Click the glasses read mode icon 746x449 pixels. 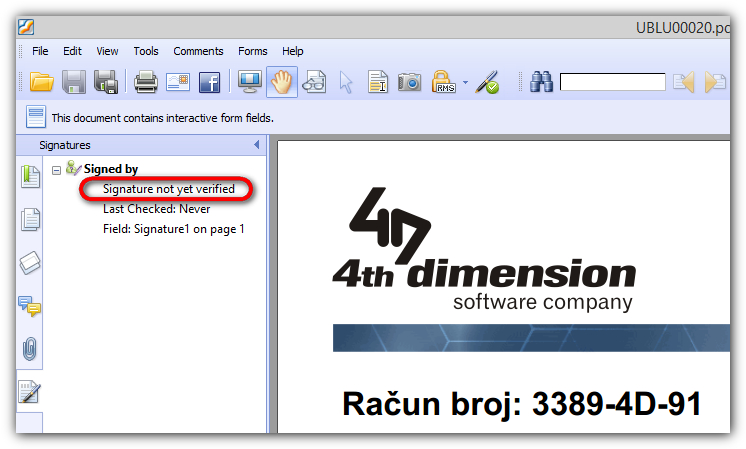click(x=314, y=82)
